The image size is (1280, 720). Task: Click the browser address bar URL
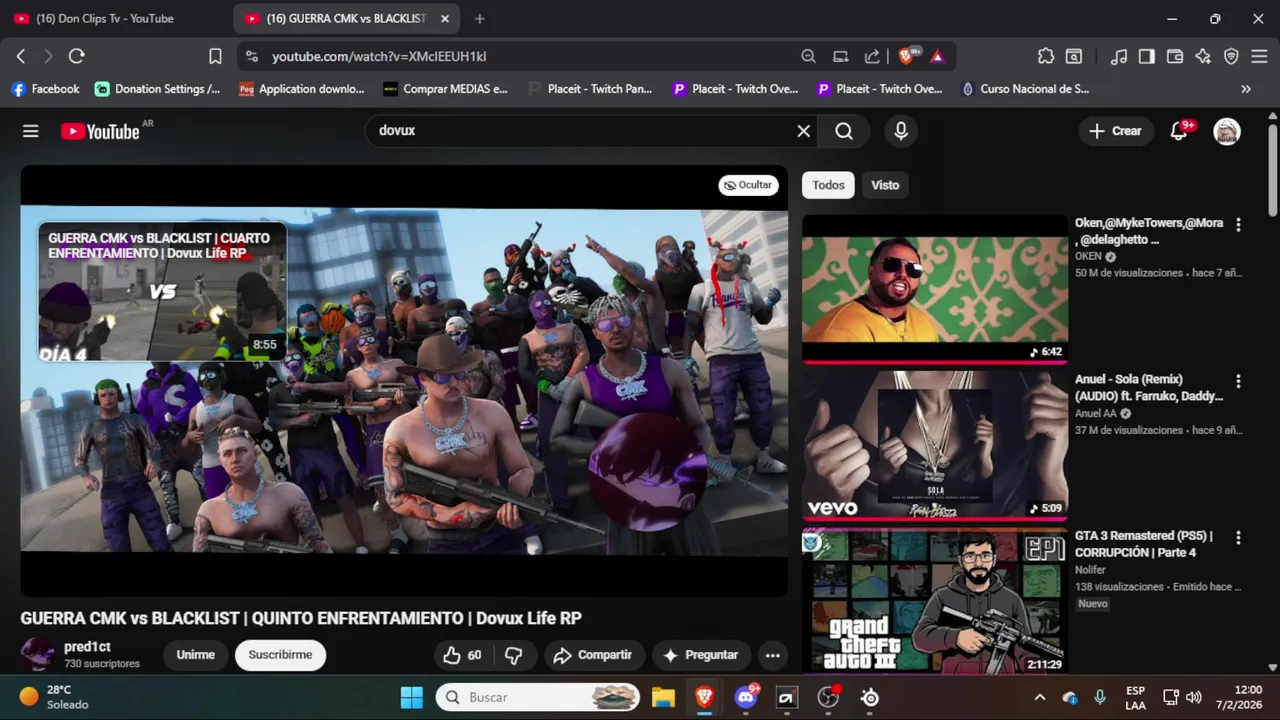pos(379,57)
